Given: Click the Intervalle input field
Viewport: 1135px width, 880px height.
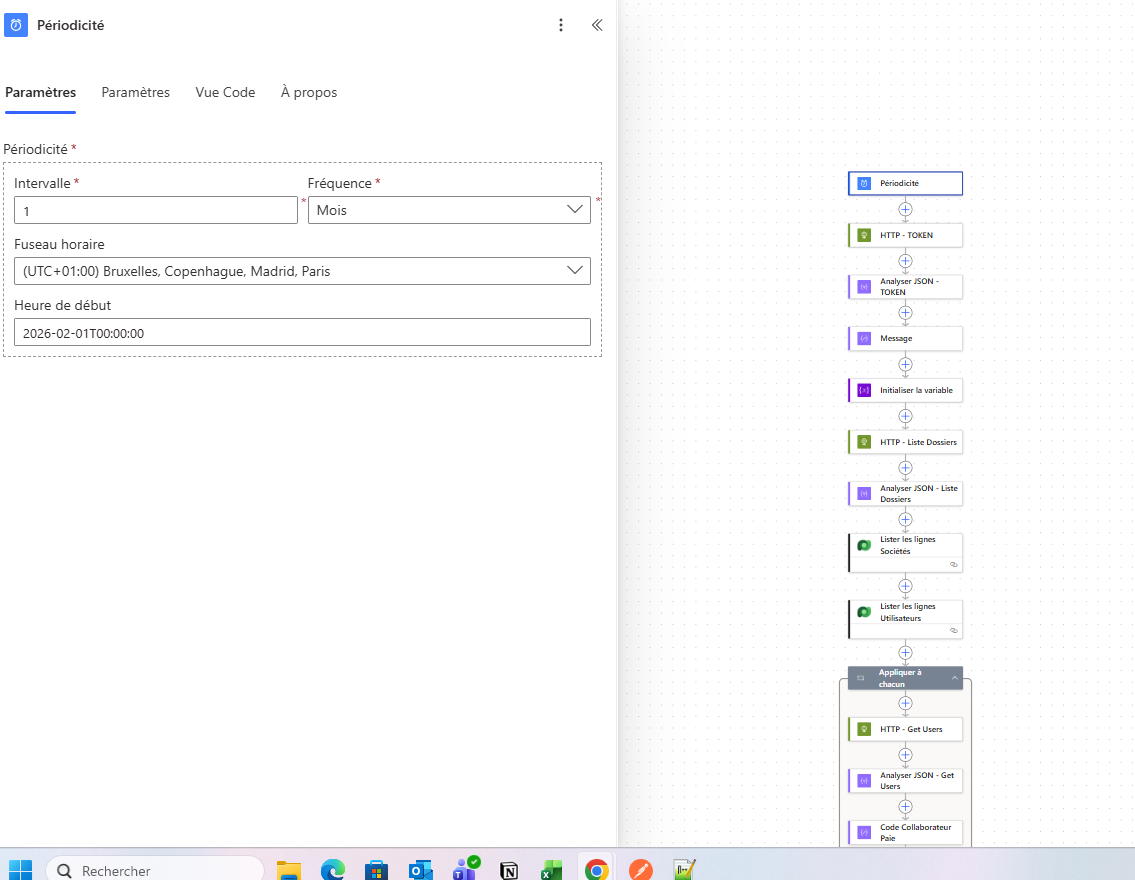Looking at the screenshot, I should point(156,210).
